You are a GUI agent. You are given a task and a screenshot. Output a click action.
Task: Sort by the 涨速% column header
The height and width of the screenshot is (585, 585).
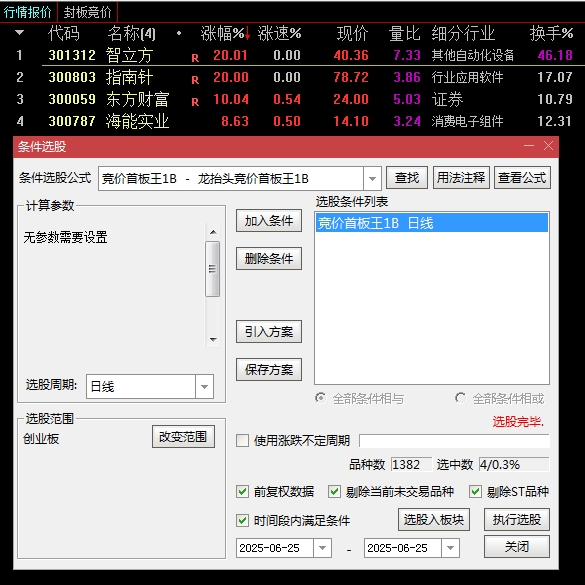279,33
